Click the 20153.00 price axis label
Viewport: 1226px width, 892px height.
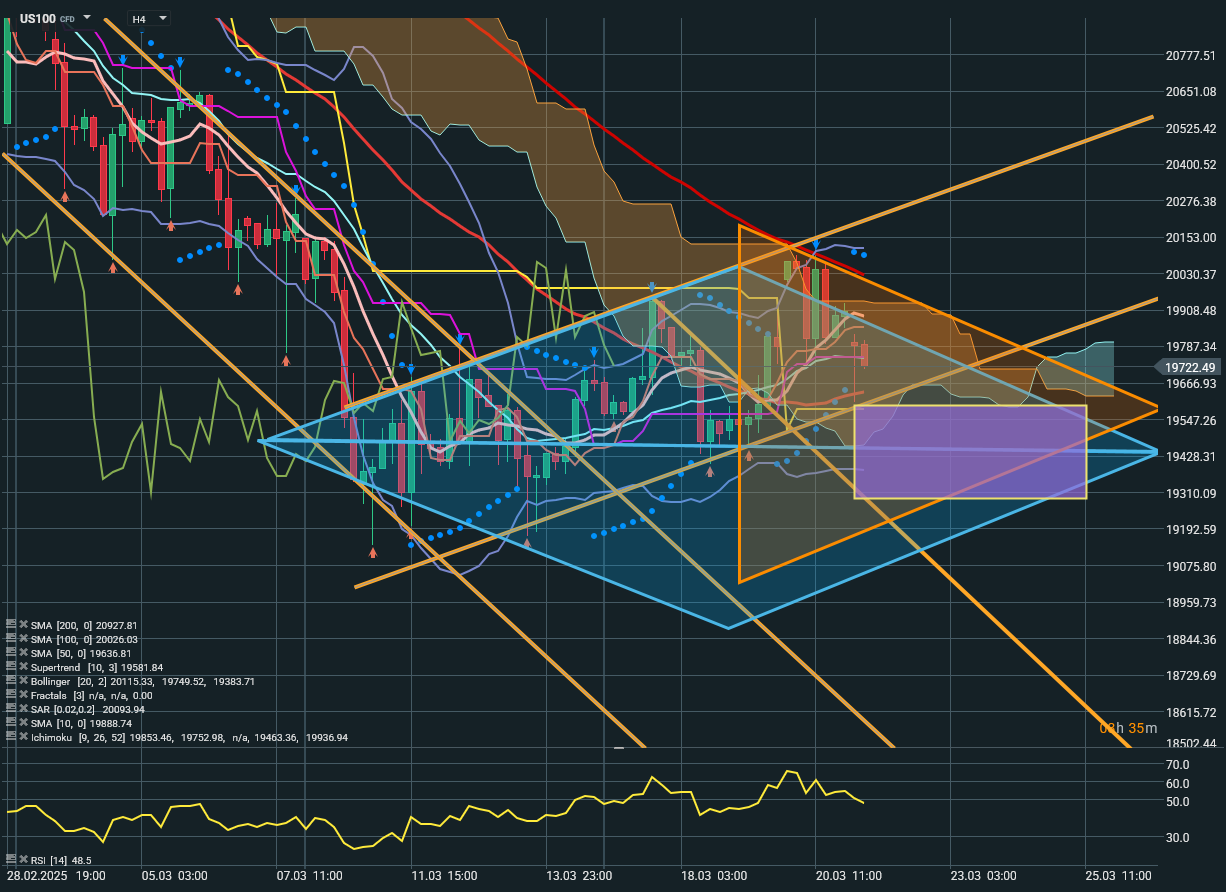pyautogui.click(x=1190, y=237)
